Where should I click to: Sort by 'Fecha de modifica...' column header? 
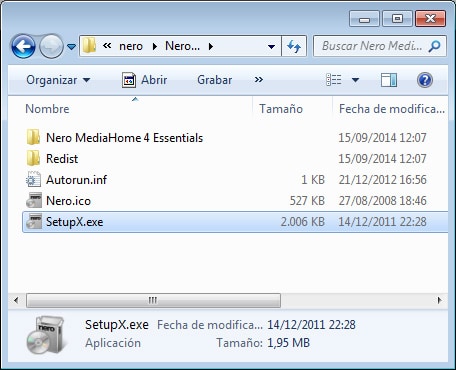click(392, 109)
